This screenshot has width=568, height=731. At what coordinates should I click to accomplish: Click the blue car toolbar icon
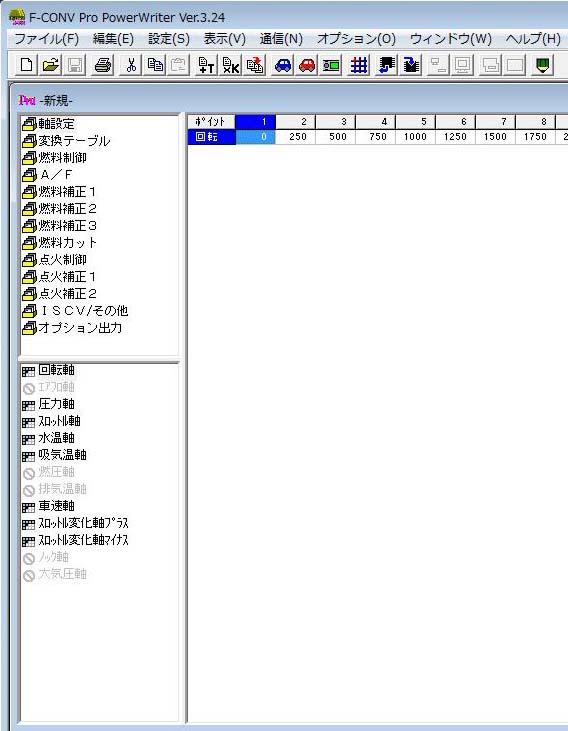pyautogui.click(x=283, y=65)
